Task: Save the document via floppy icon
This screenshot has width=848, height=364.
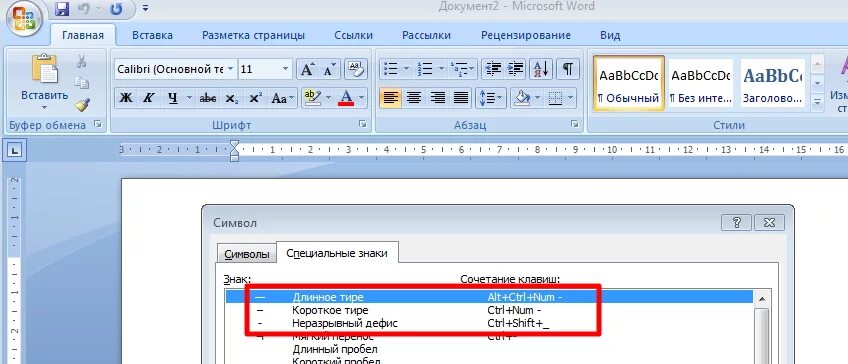Action: [x=62, y=9]
